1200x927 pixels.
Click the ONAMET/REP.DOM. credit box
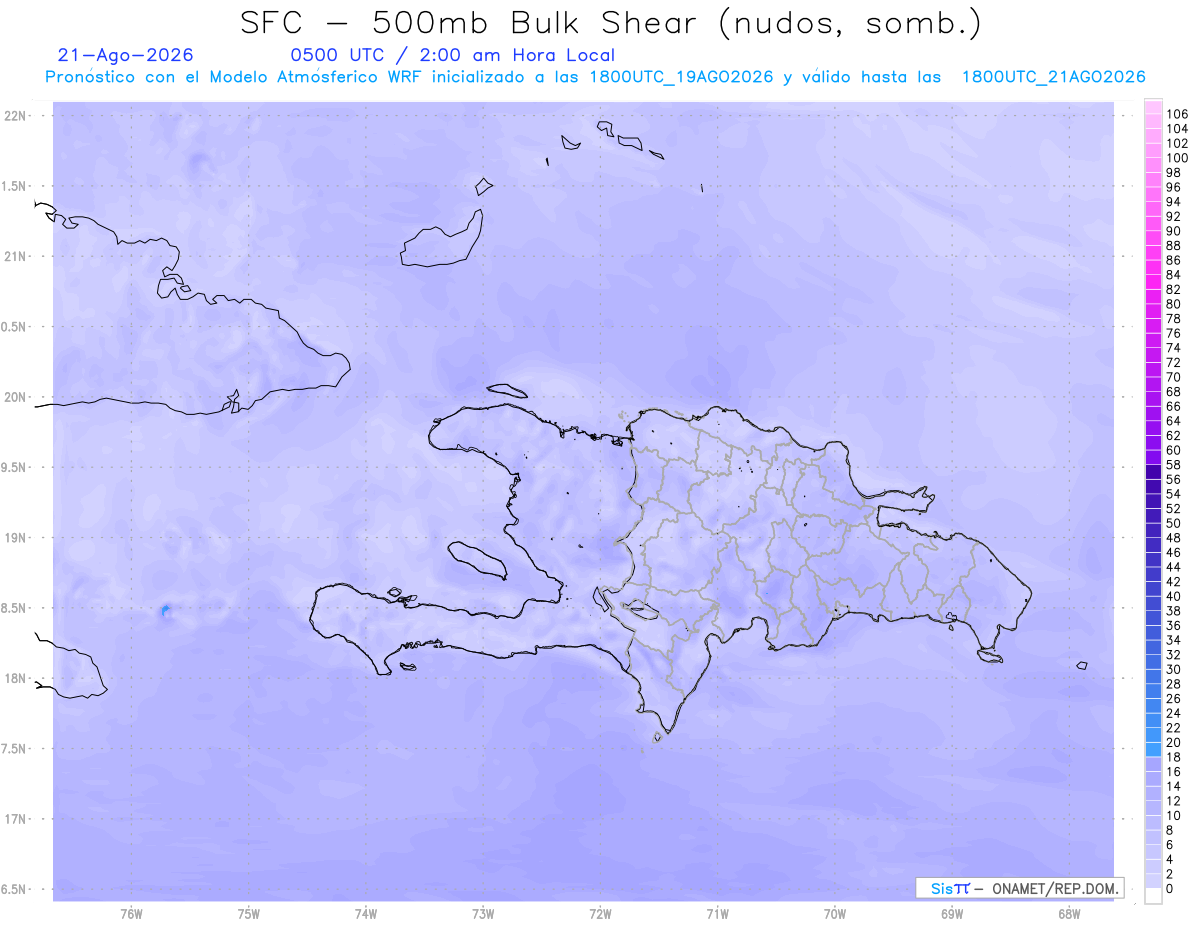point(1020,888)
